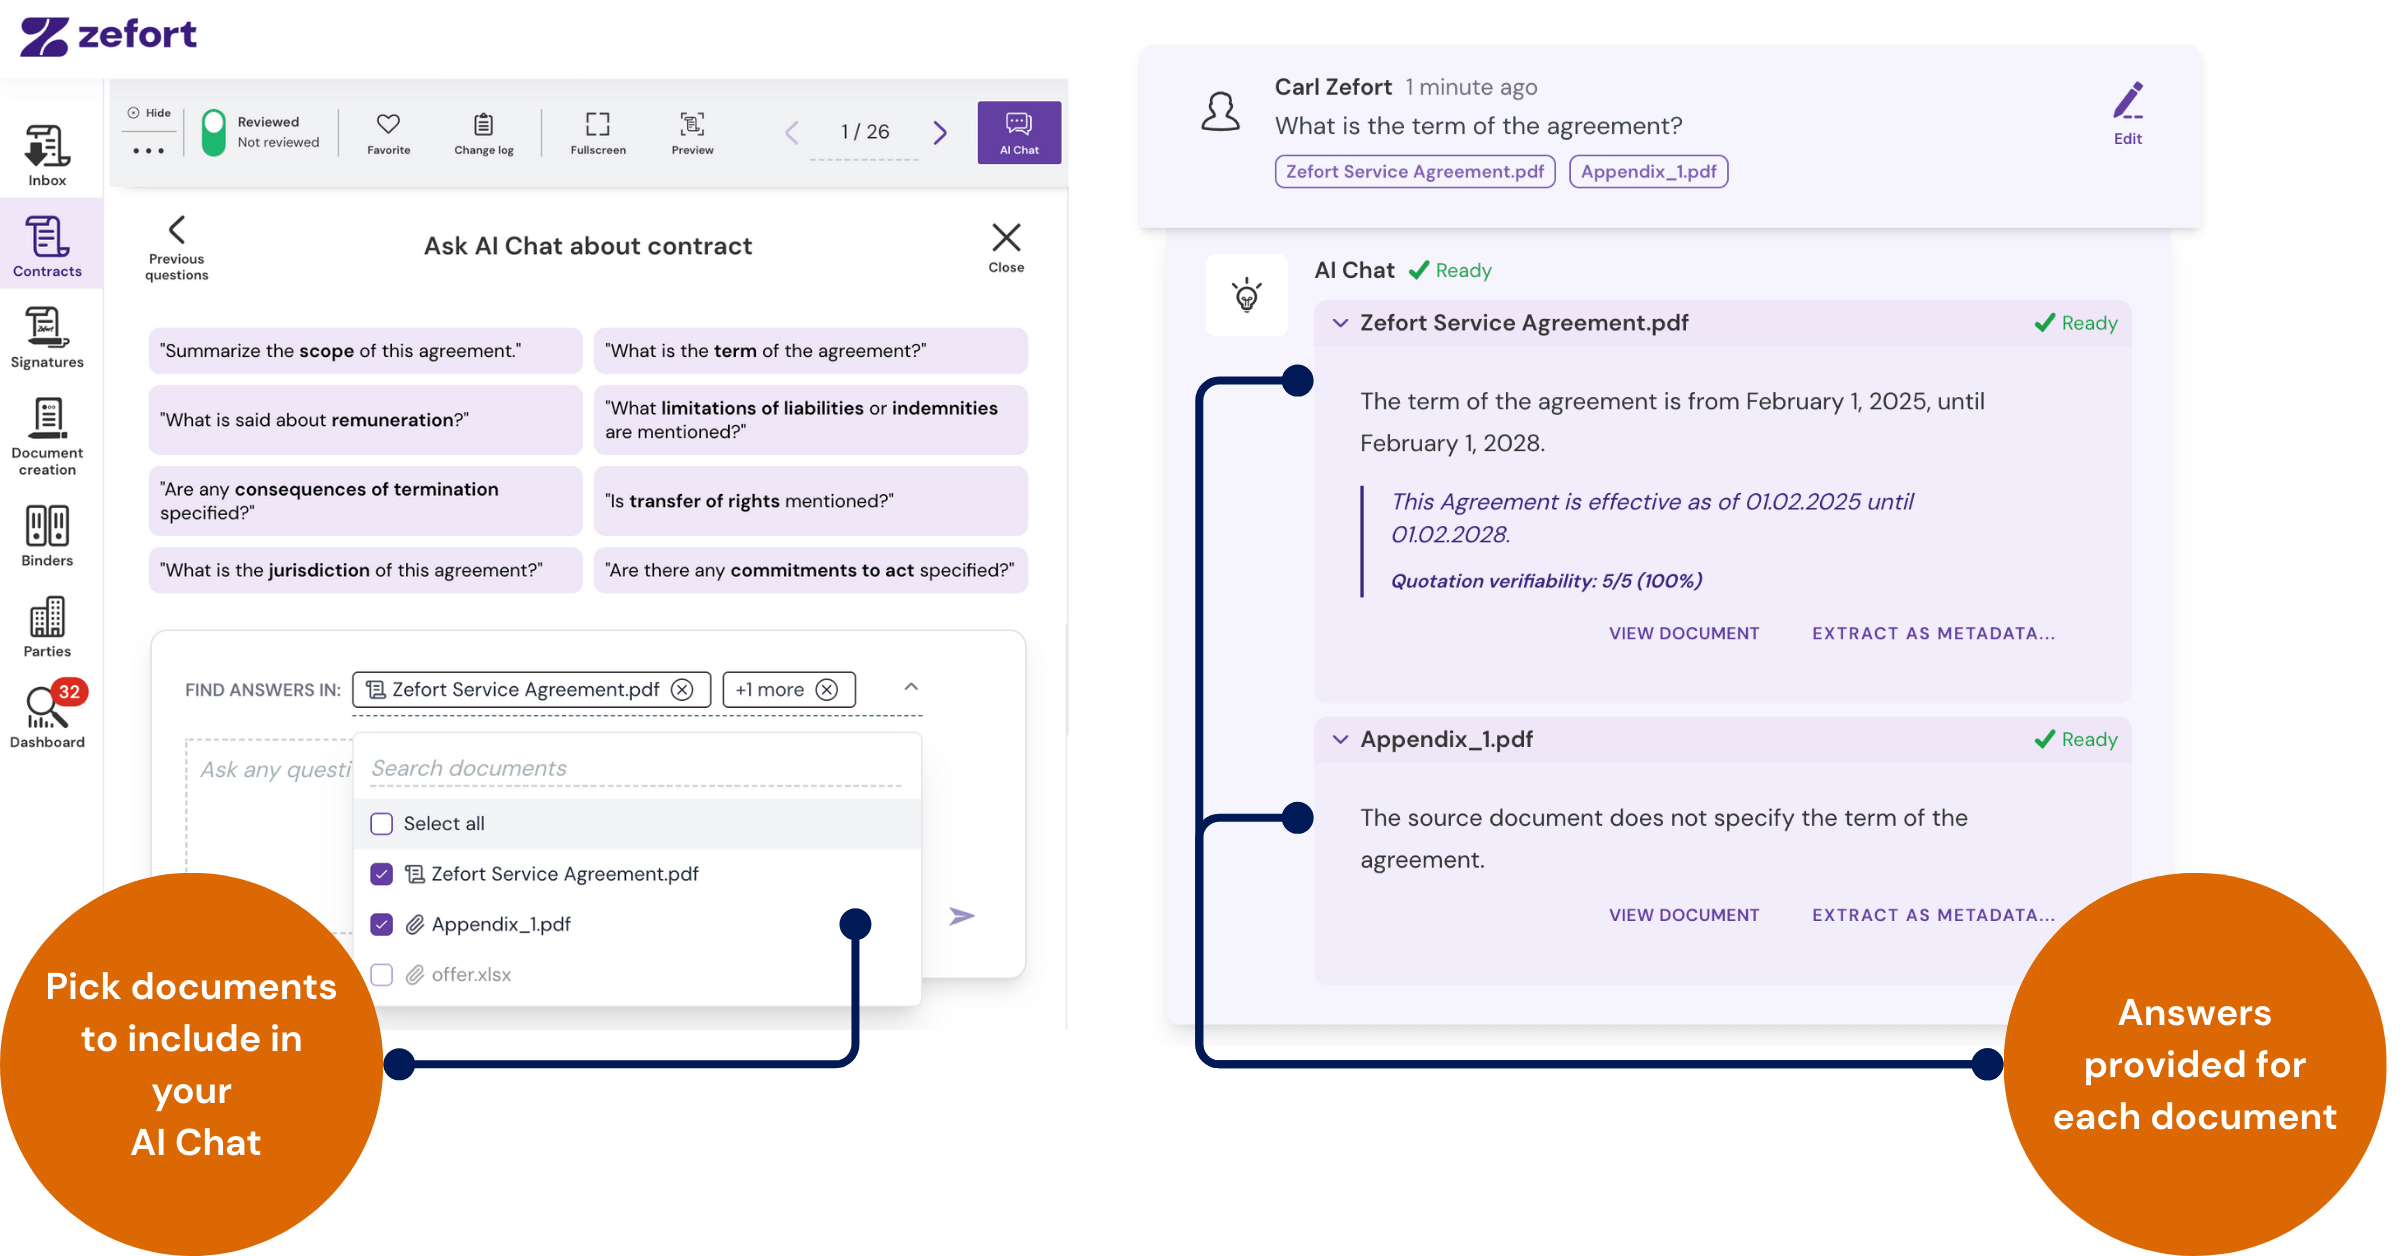Click Quotation verifiability 5/5 text
Screen dimensions: 2400x1256
[x=1546, y=581]
